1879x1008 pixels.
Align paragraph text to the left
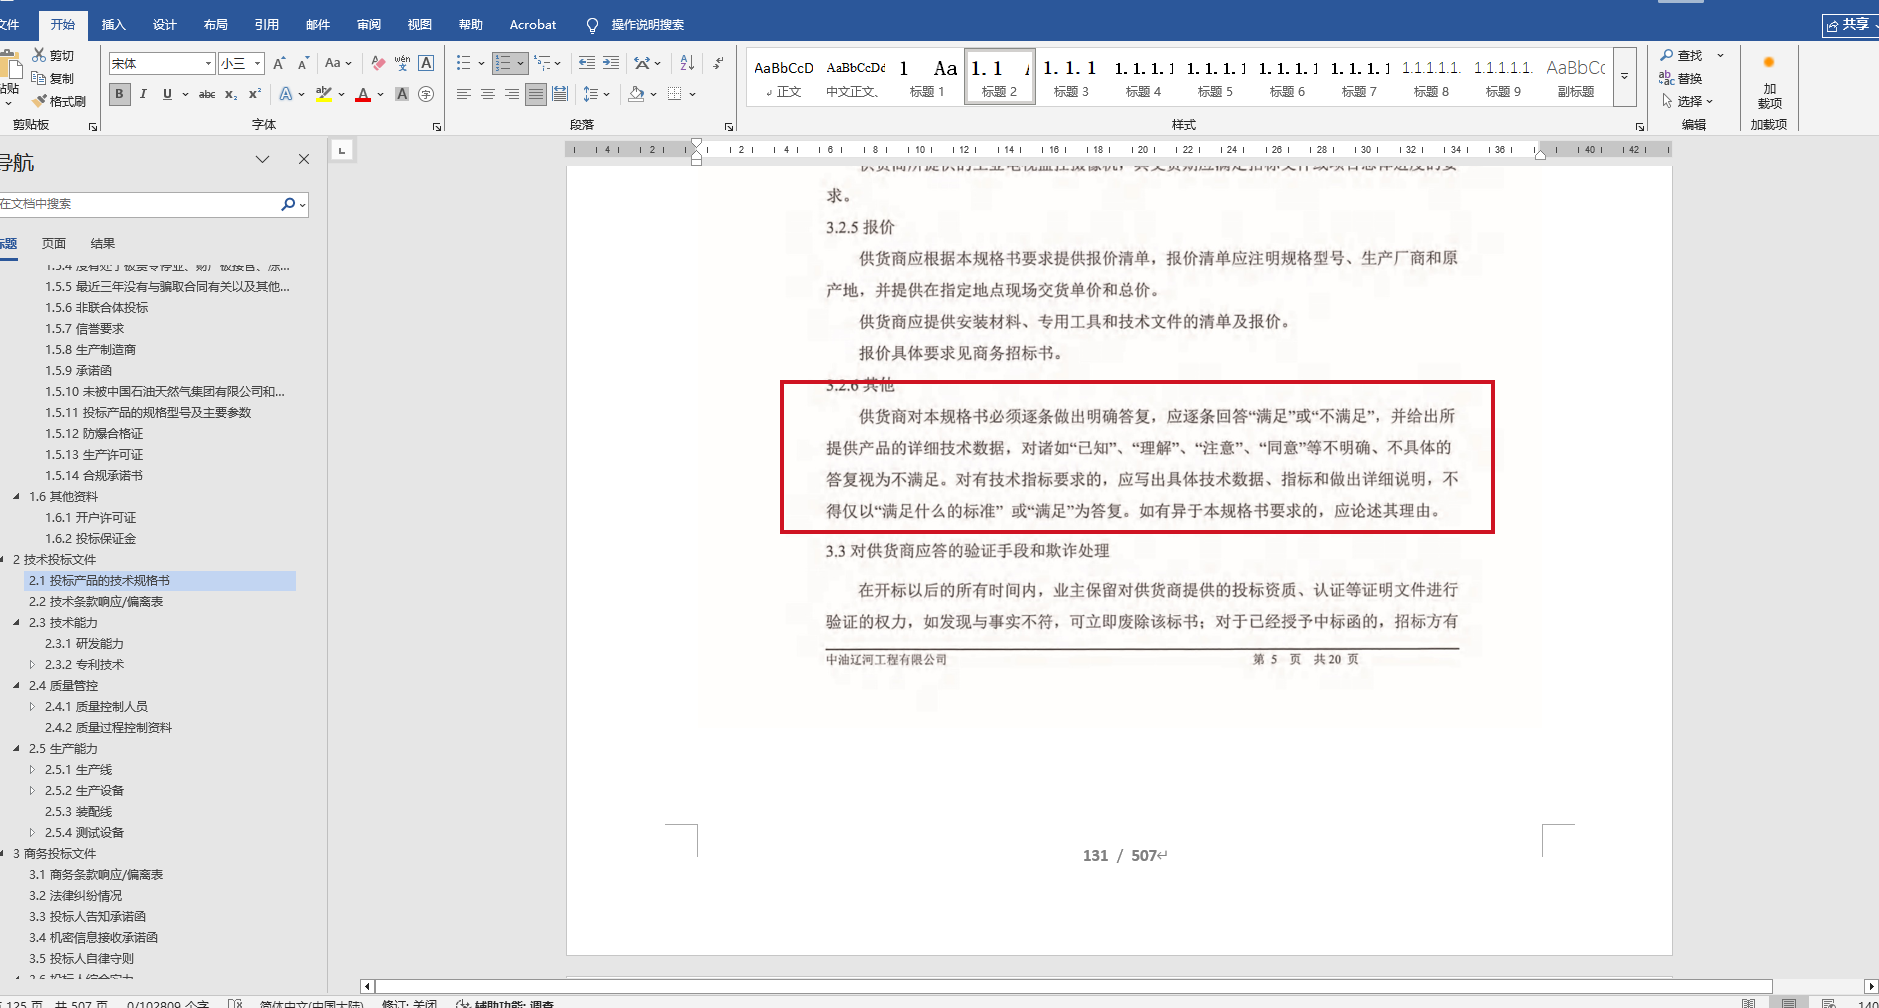coord(464,94)
